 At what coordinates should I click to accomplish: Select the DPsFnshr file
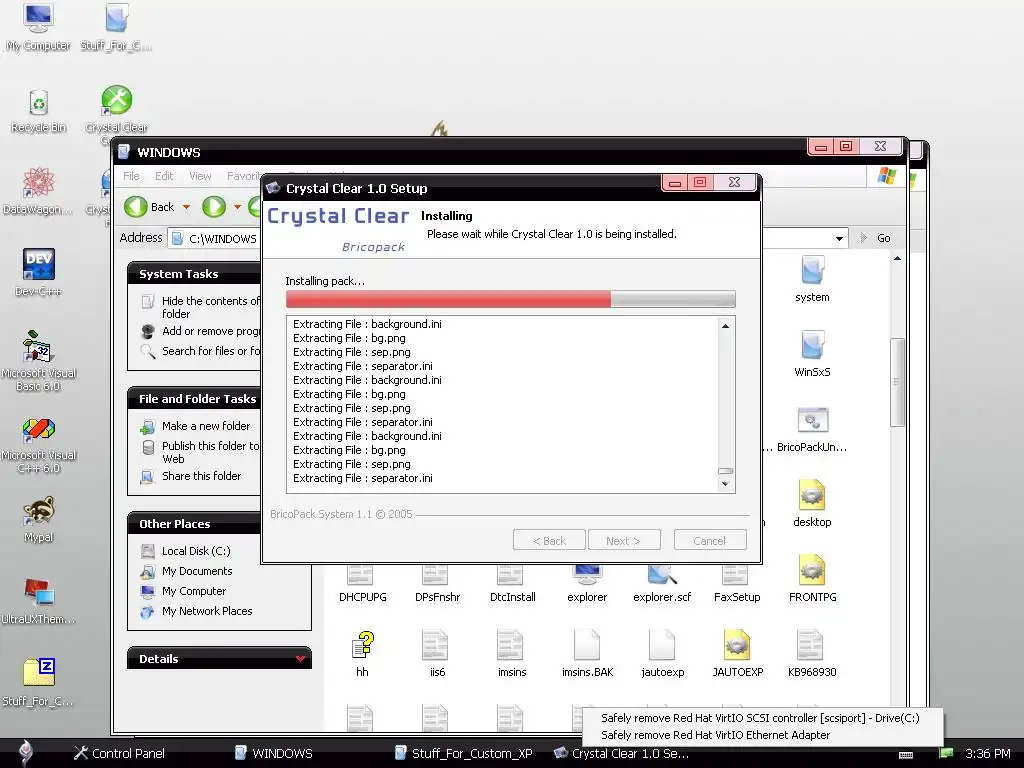(437, 584)
